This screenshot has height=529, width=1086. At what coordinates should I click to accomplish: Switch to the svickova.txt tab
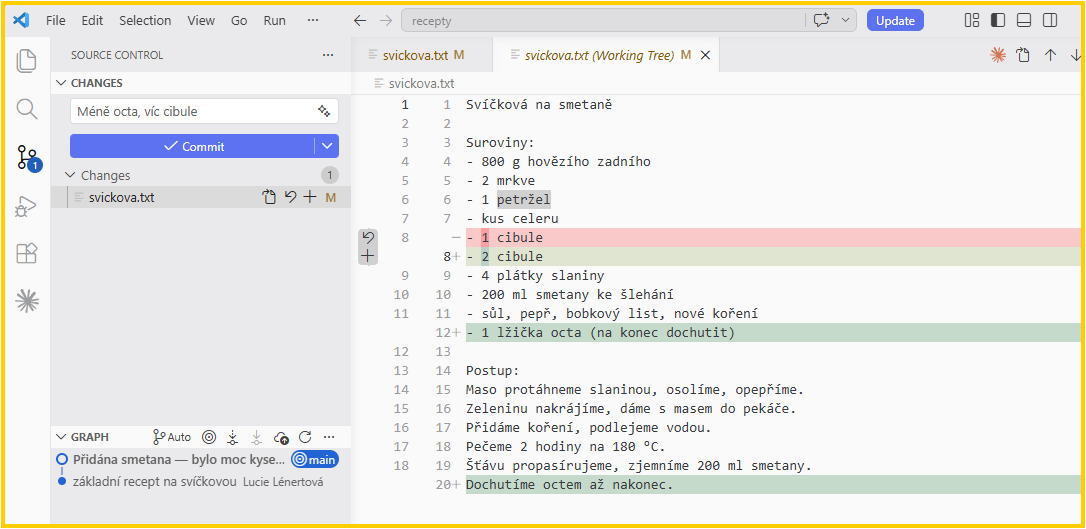click(422, 55)
